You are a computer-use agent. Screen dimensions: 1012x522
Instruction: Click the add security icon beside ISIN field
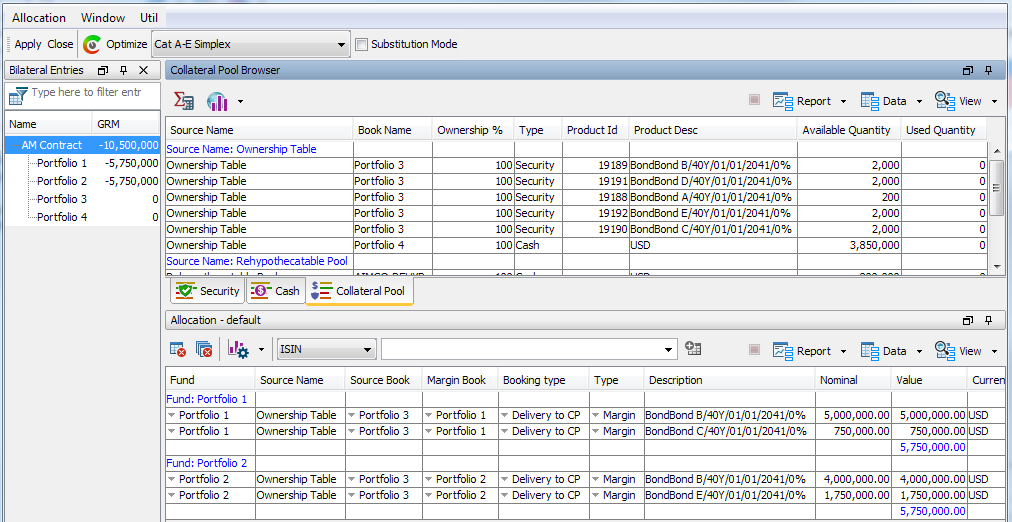point(694,348)
